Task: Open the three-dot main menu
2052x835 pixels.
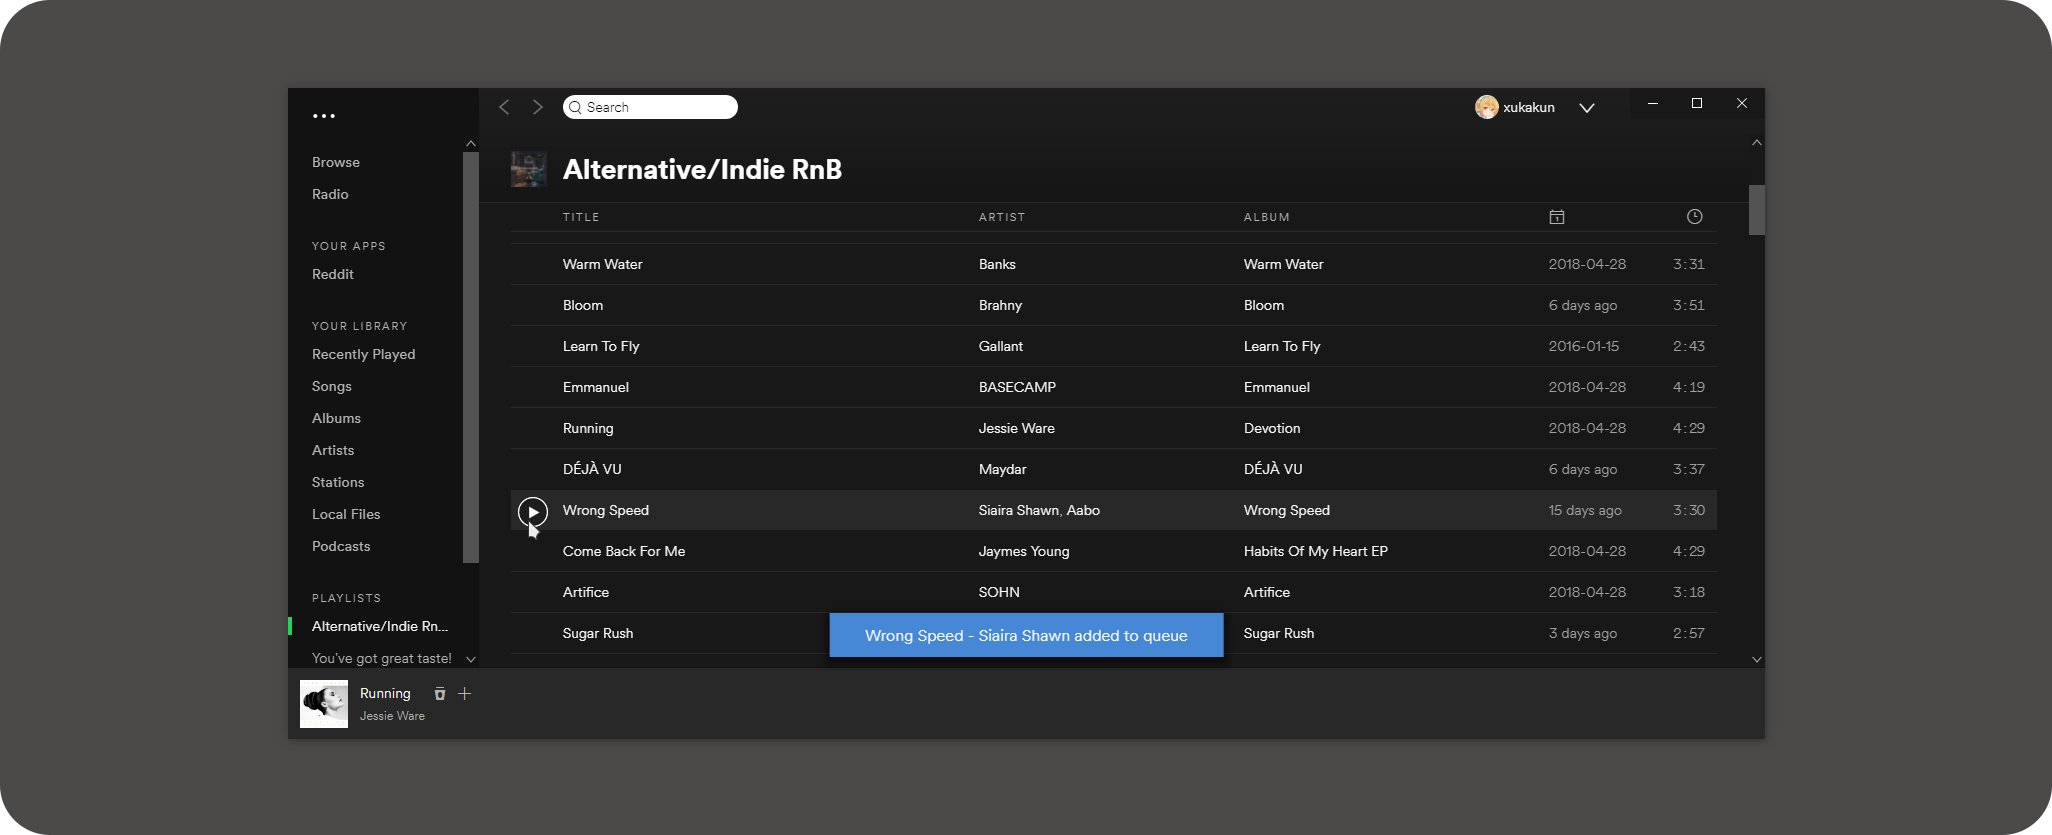Action: pos(323,116)
